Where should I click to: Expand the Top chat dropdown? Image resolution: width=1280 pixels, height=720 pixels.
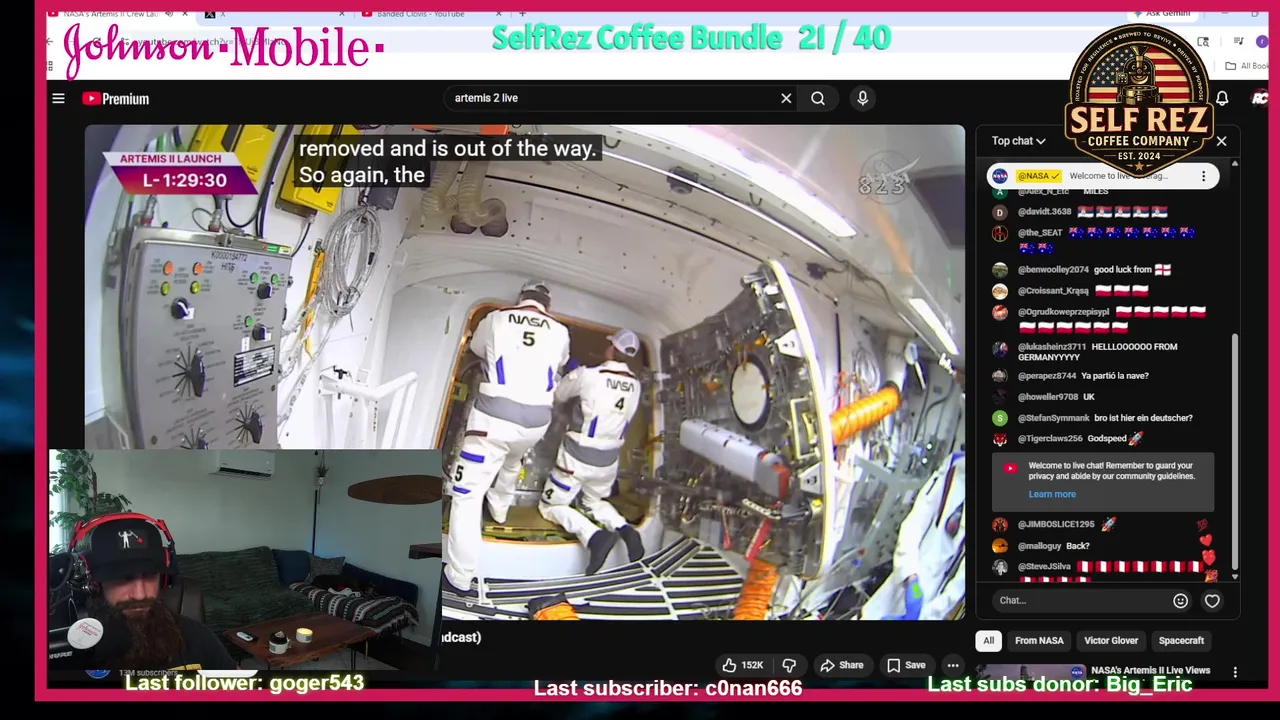click(1018, 141)
